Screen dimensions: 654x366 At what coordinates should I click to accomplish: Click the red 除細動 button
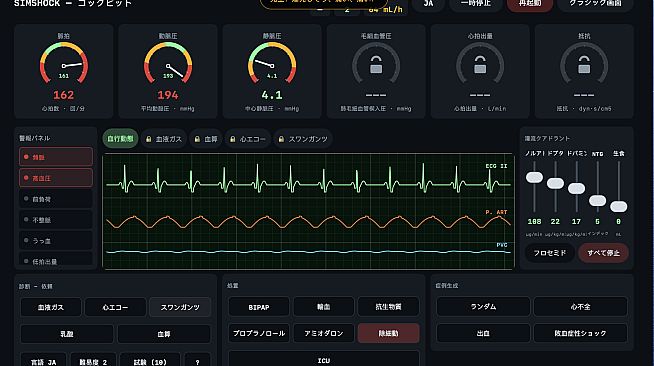click(x=388, y=333)
